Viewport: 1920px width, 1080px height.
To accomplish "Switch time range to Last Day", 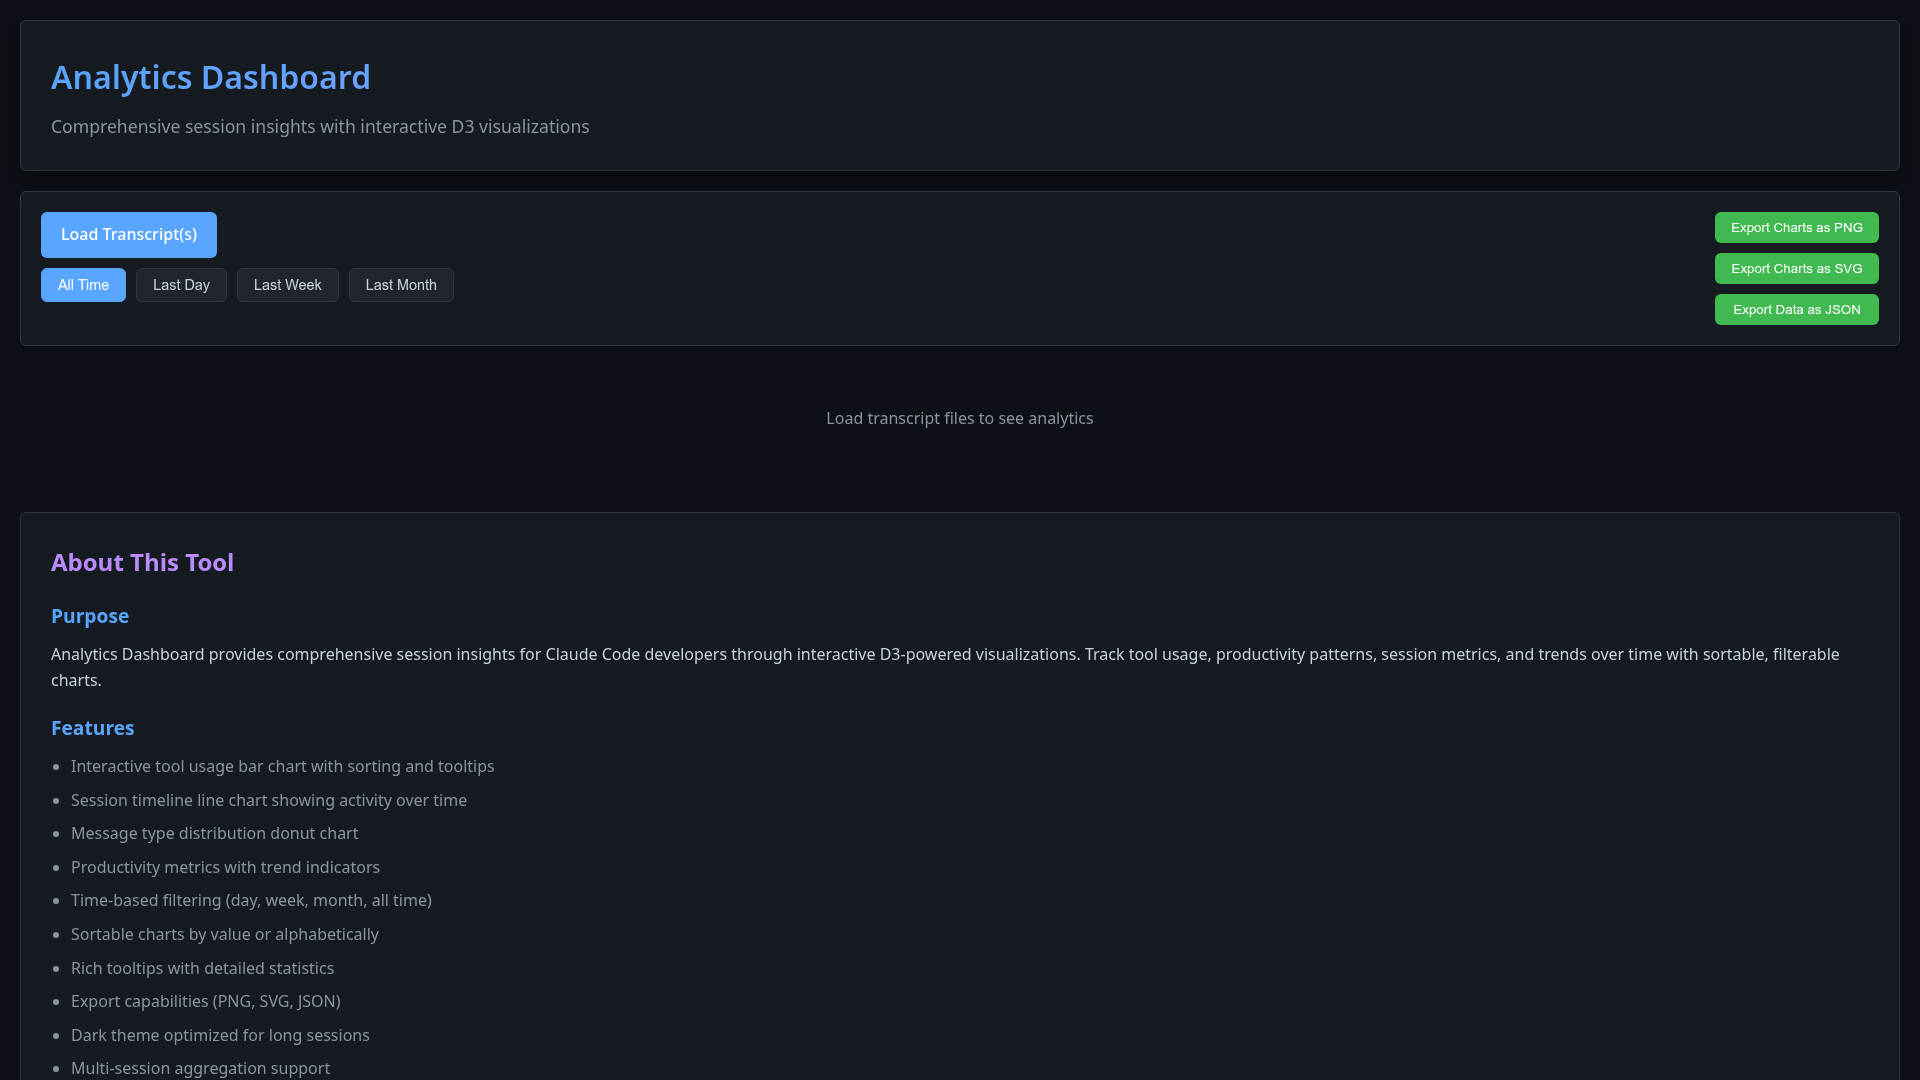I will coord(181,285).
